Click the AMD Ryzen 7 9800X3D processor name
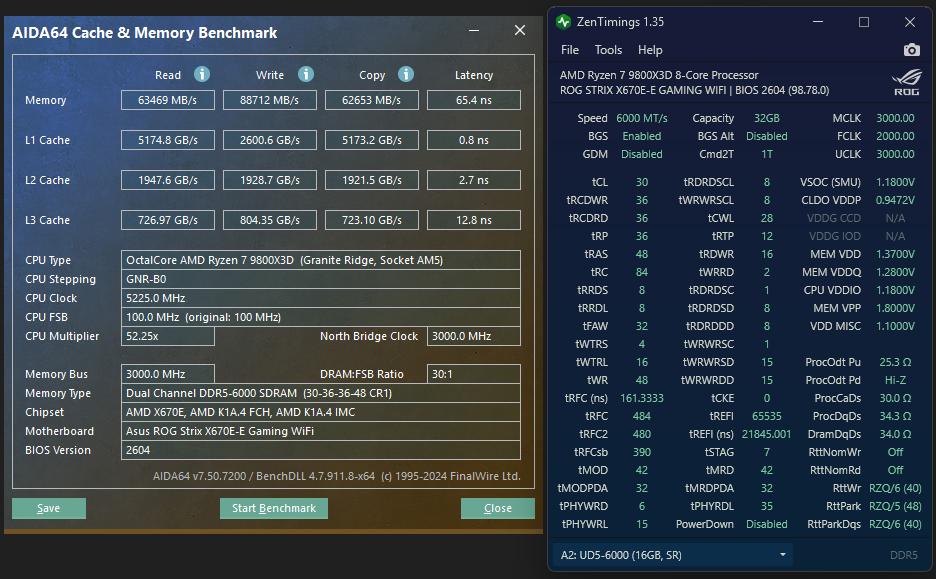The image size is (936, 579). [659, 75]
